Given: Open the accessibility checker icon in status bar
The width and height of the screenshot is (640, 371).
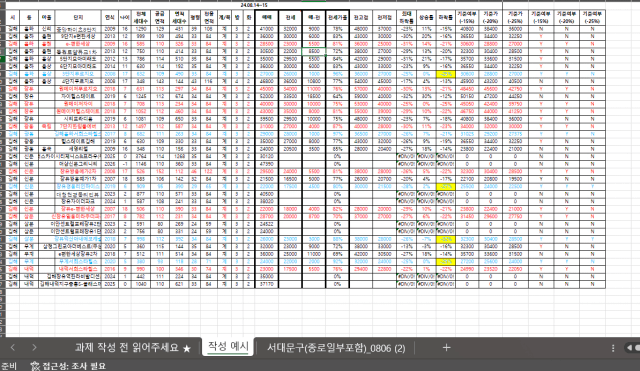Looking at the screenshot, I should pos(35,366).
